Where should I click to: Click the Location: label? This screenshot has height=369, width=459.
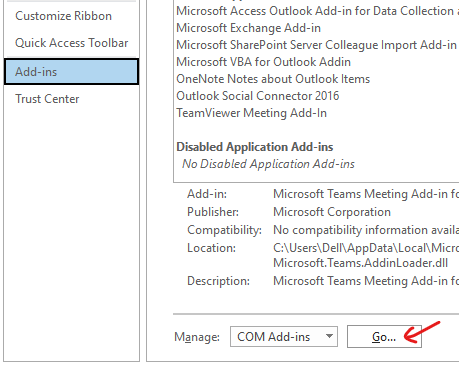pyautogui.click(x=211, y=248)
